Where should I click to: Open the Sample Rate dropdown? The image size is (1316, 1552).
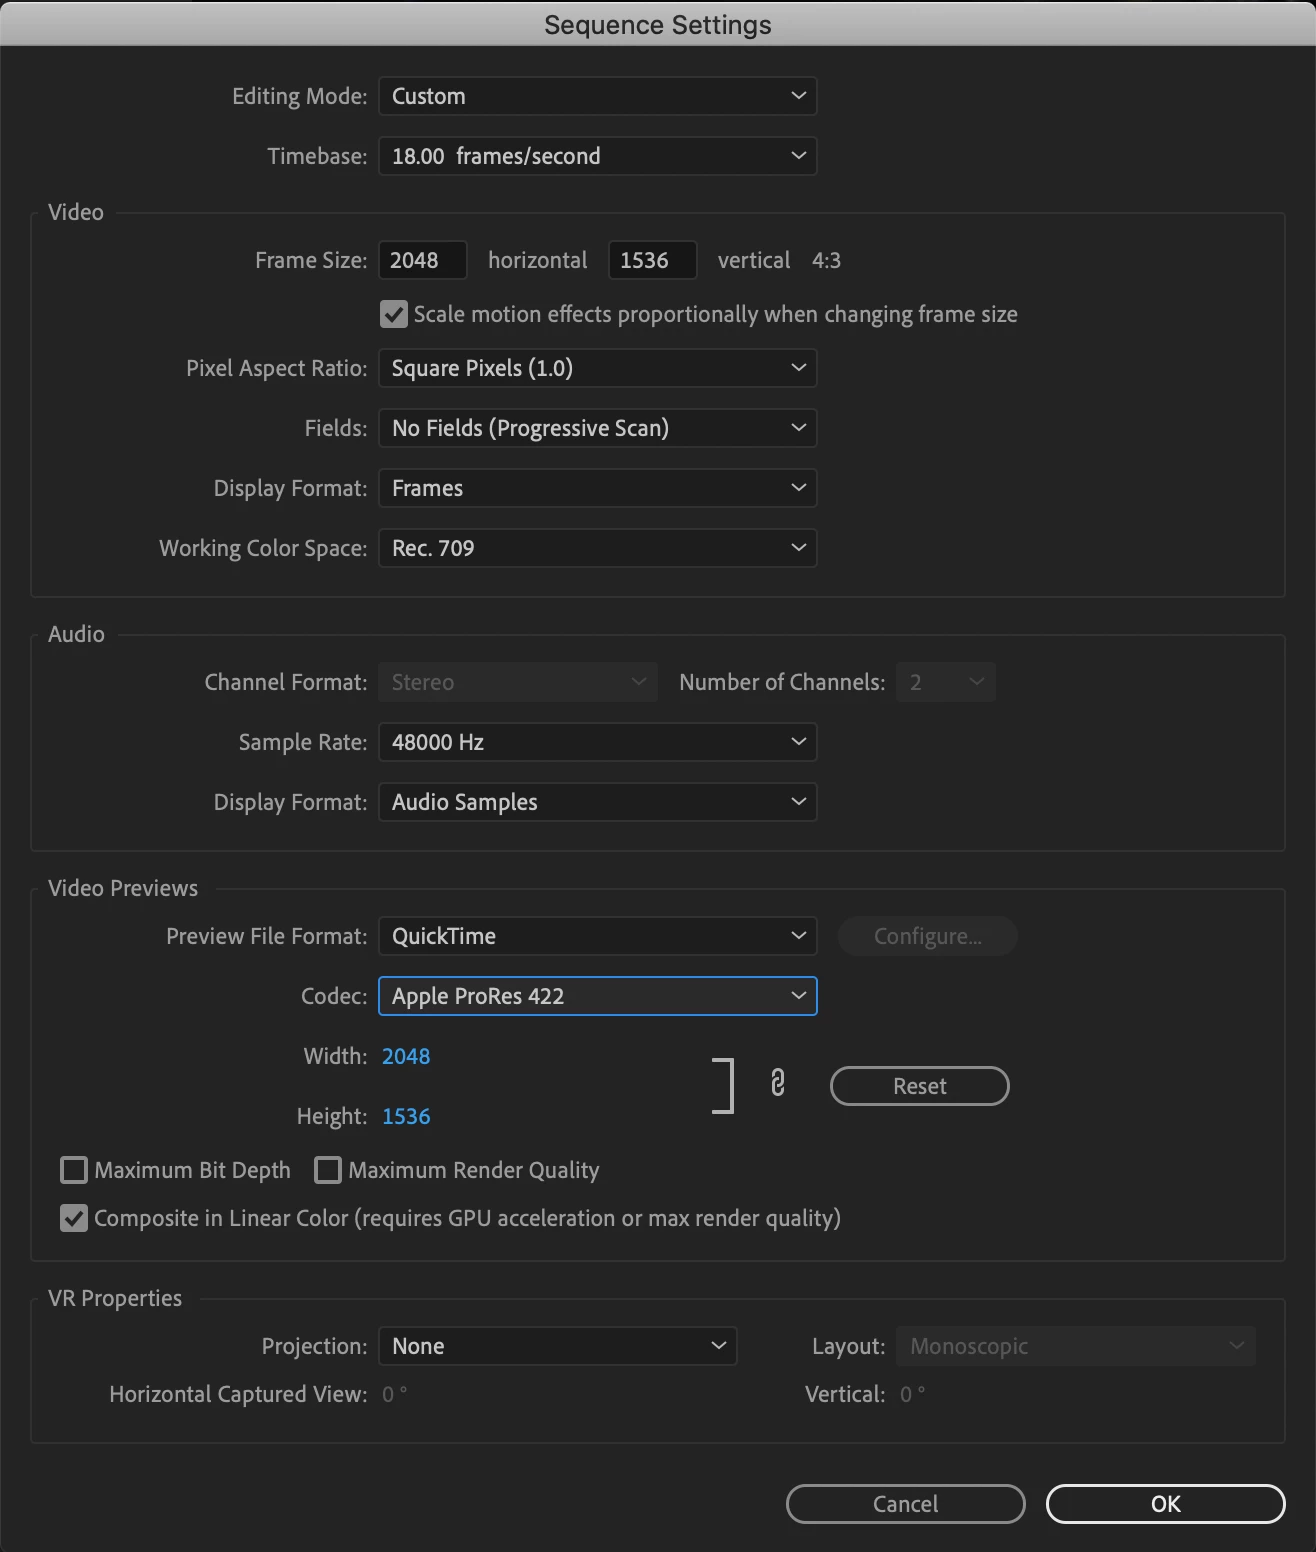598,742
